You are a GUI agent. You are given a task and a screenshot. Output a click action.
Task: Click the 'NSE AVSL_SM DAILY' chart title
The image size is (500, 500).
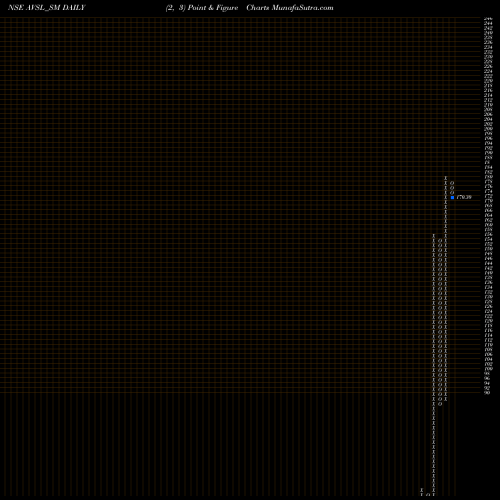[47, 8]
